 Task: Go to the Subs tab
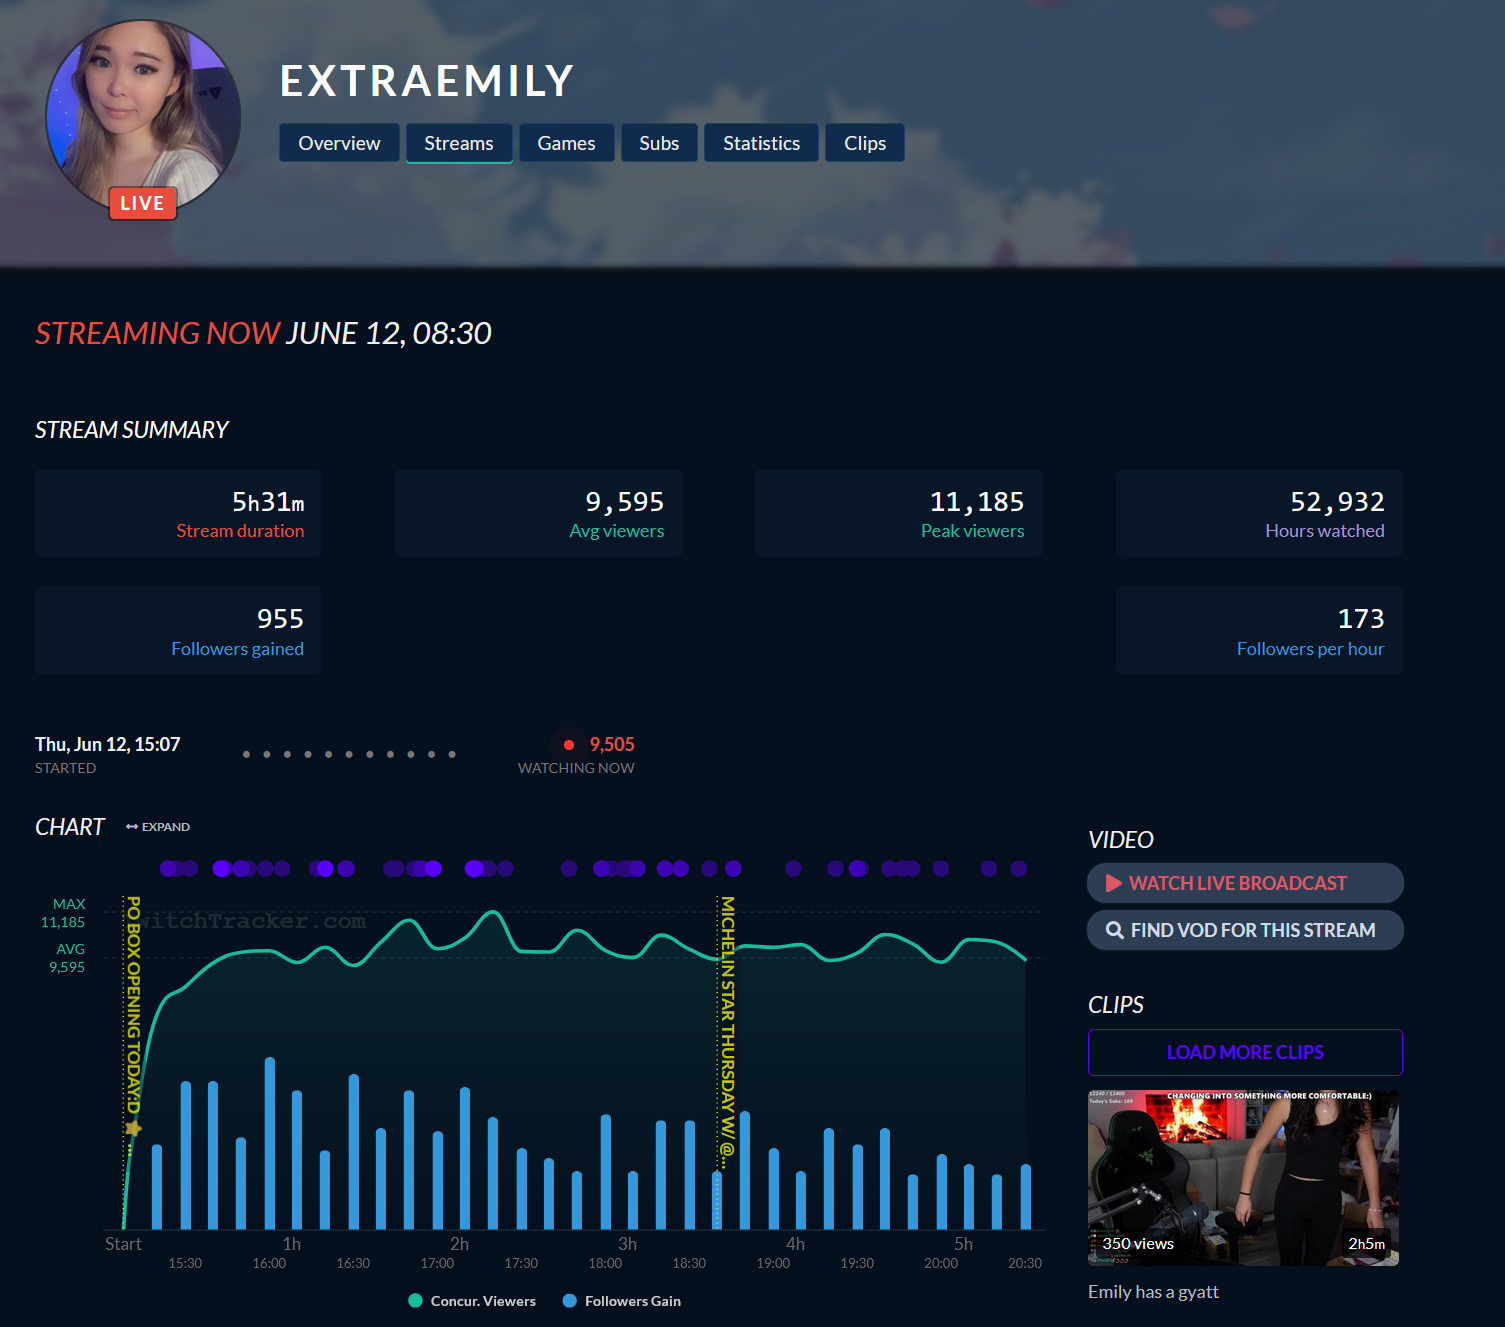click(659, 143)
